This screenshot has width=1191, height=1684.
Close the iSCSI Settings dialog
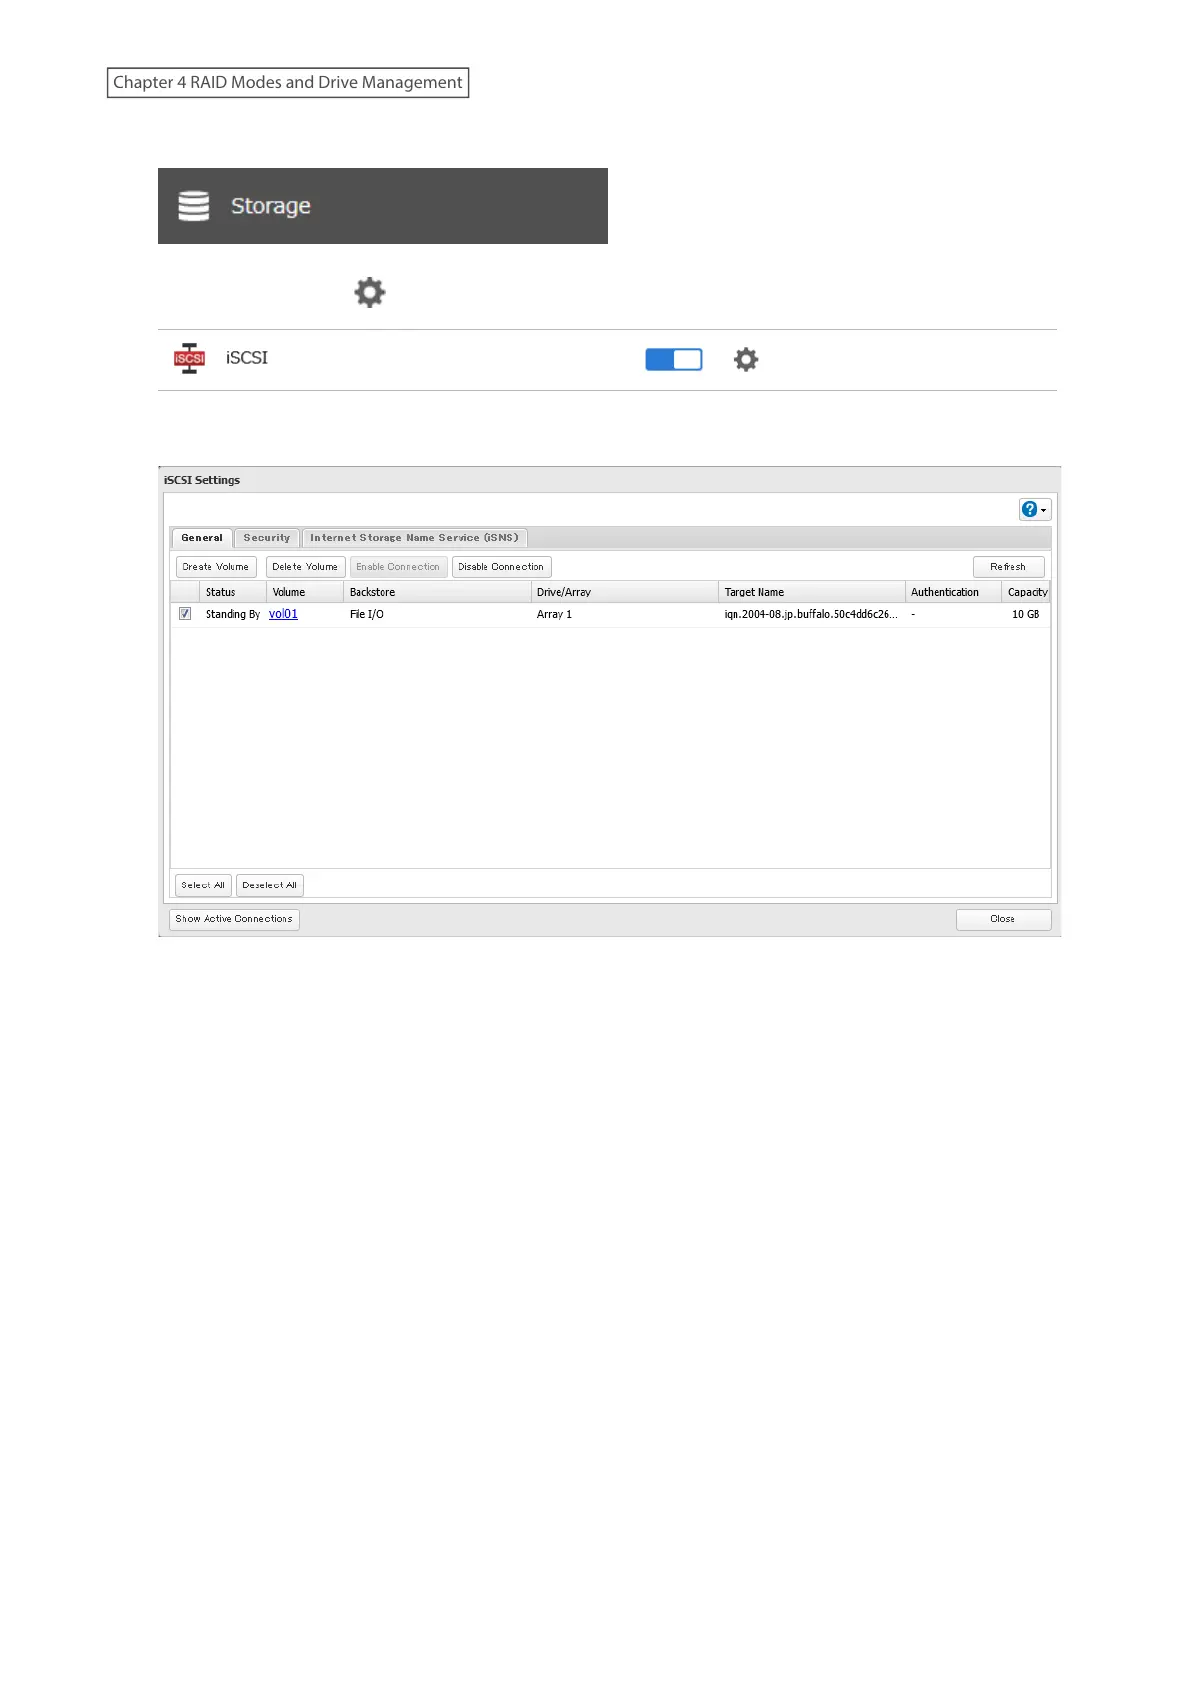(x=1003, y=919)
